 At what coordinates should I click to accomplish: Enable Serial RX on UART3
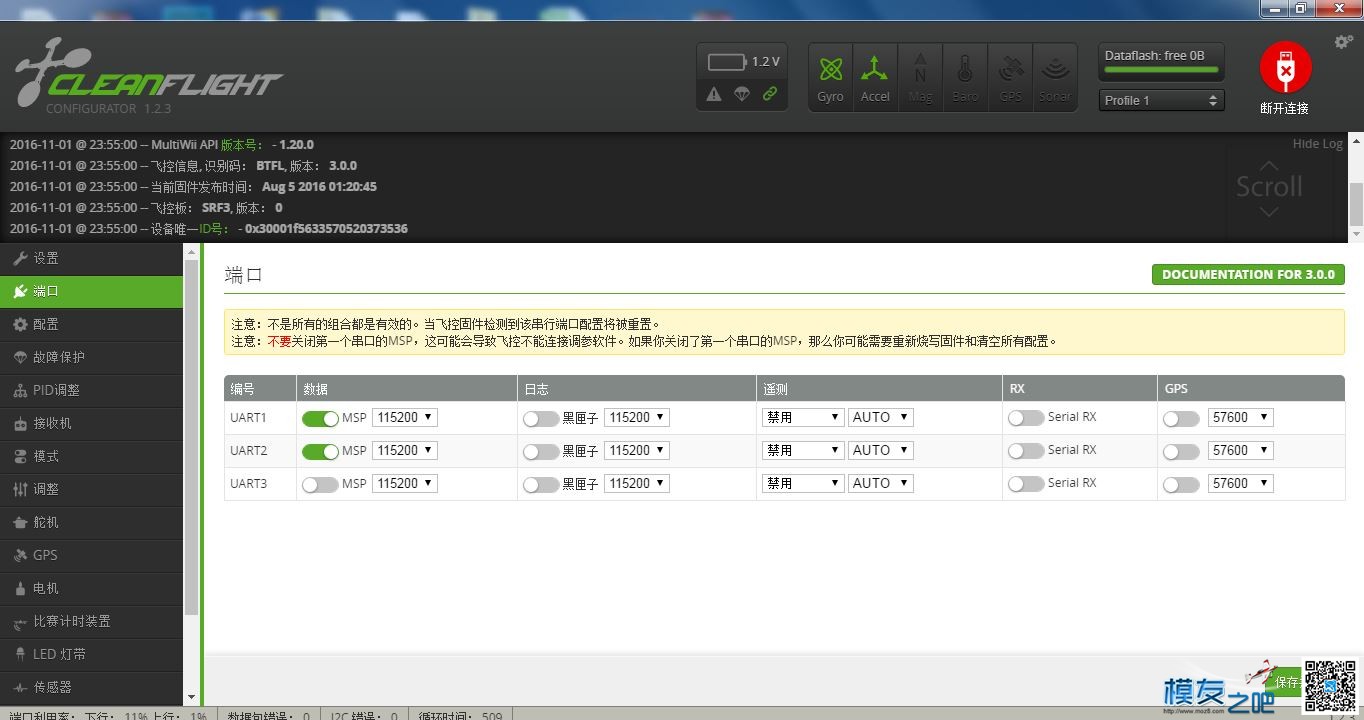(1026, 484)
